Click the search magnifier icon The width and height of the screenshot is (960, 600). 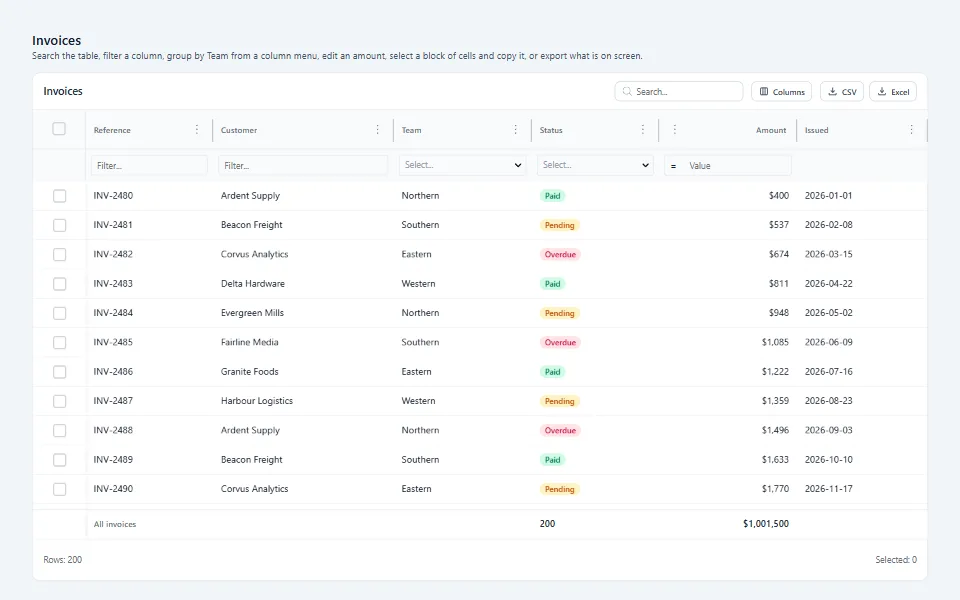point(627,91)
